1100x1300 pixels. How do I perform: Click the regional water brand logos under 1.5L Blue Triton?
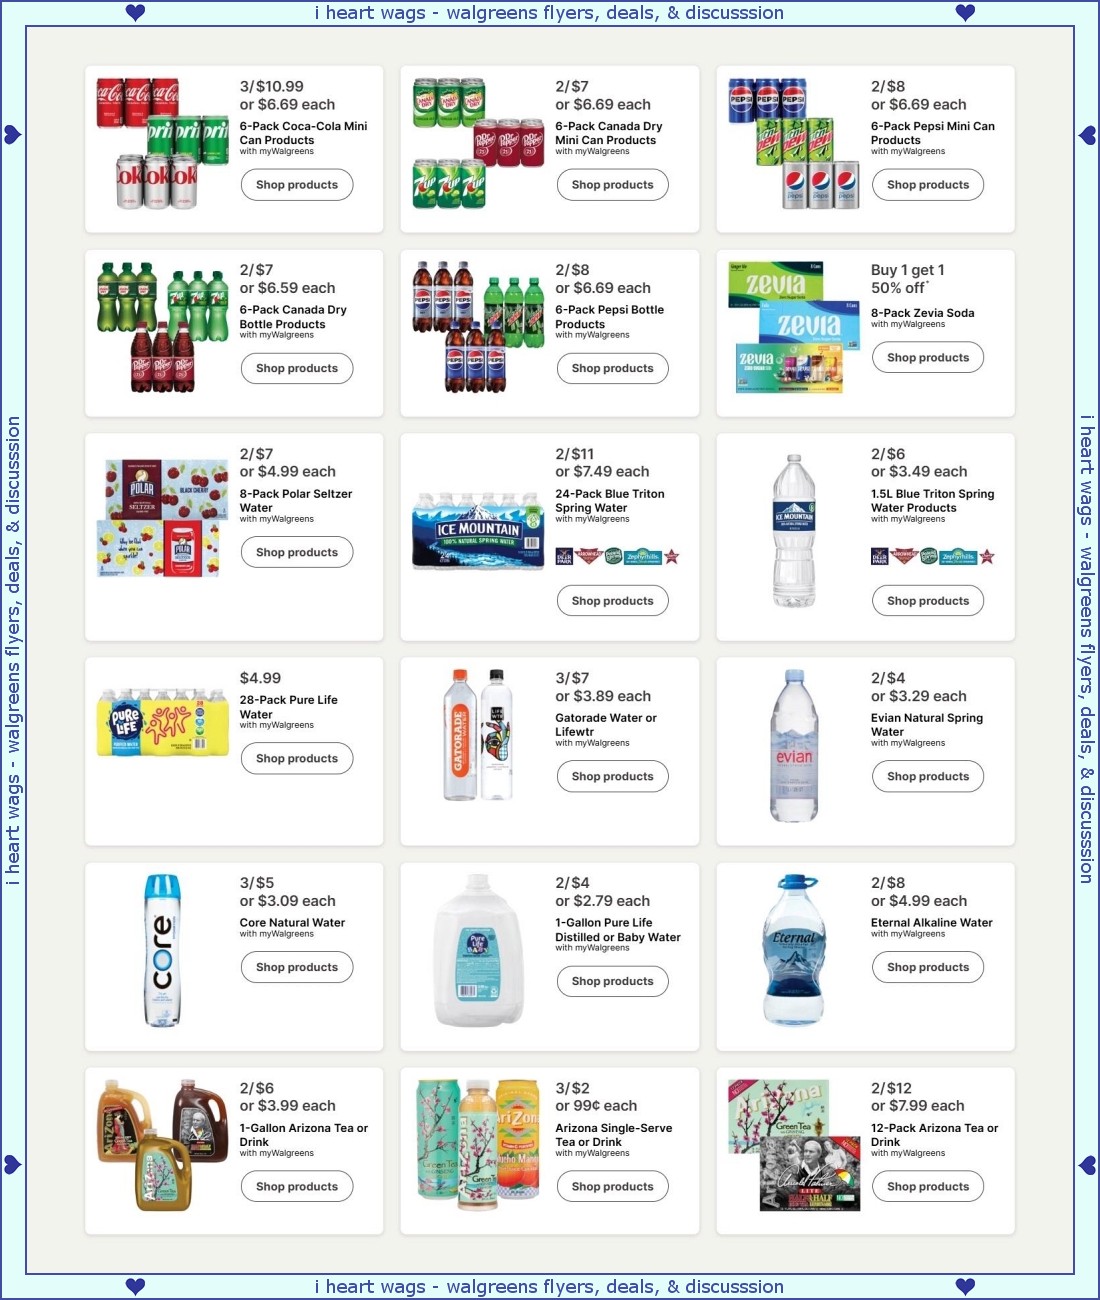click(933, 556)
